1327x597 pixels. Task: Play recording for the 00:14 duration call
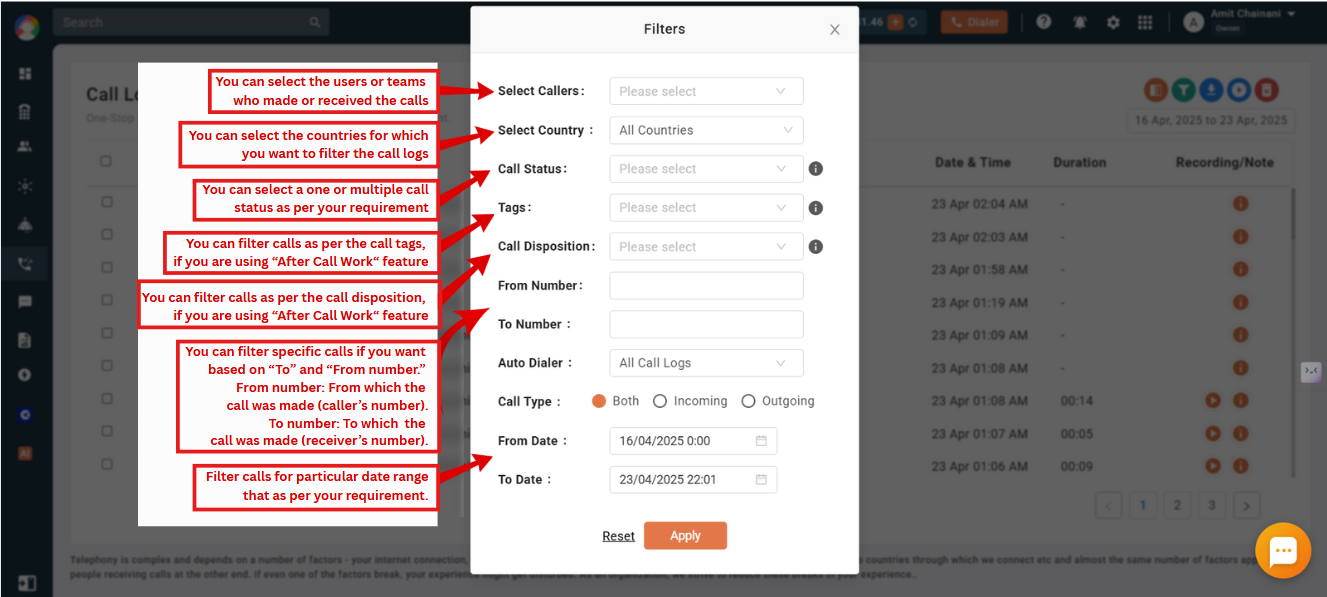(x=1212, y=401)
